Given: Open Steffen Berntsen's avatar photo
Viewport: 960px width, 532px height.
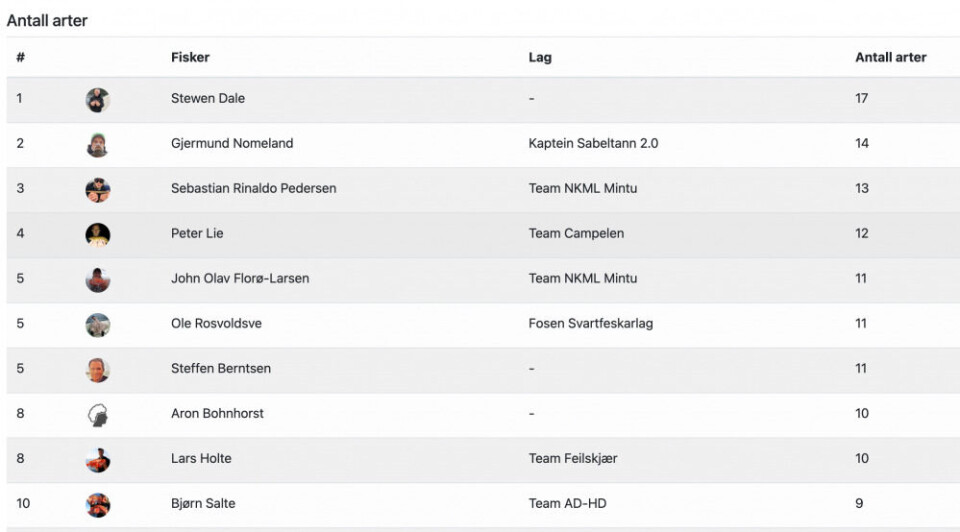Looking at the screenshot, I should click(97, 369).
